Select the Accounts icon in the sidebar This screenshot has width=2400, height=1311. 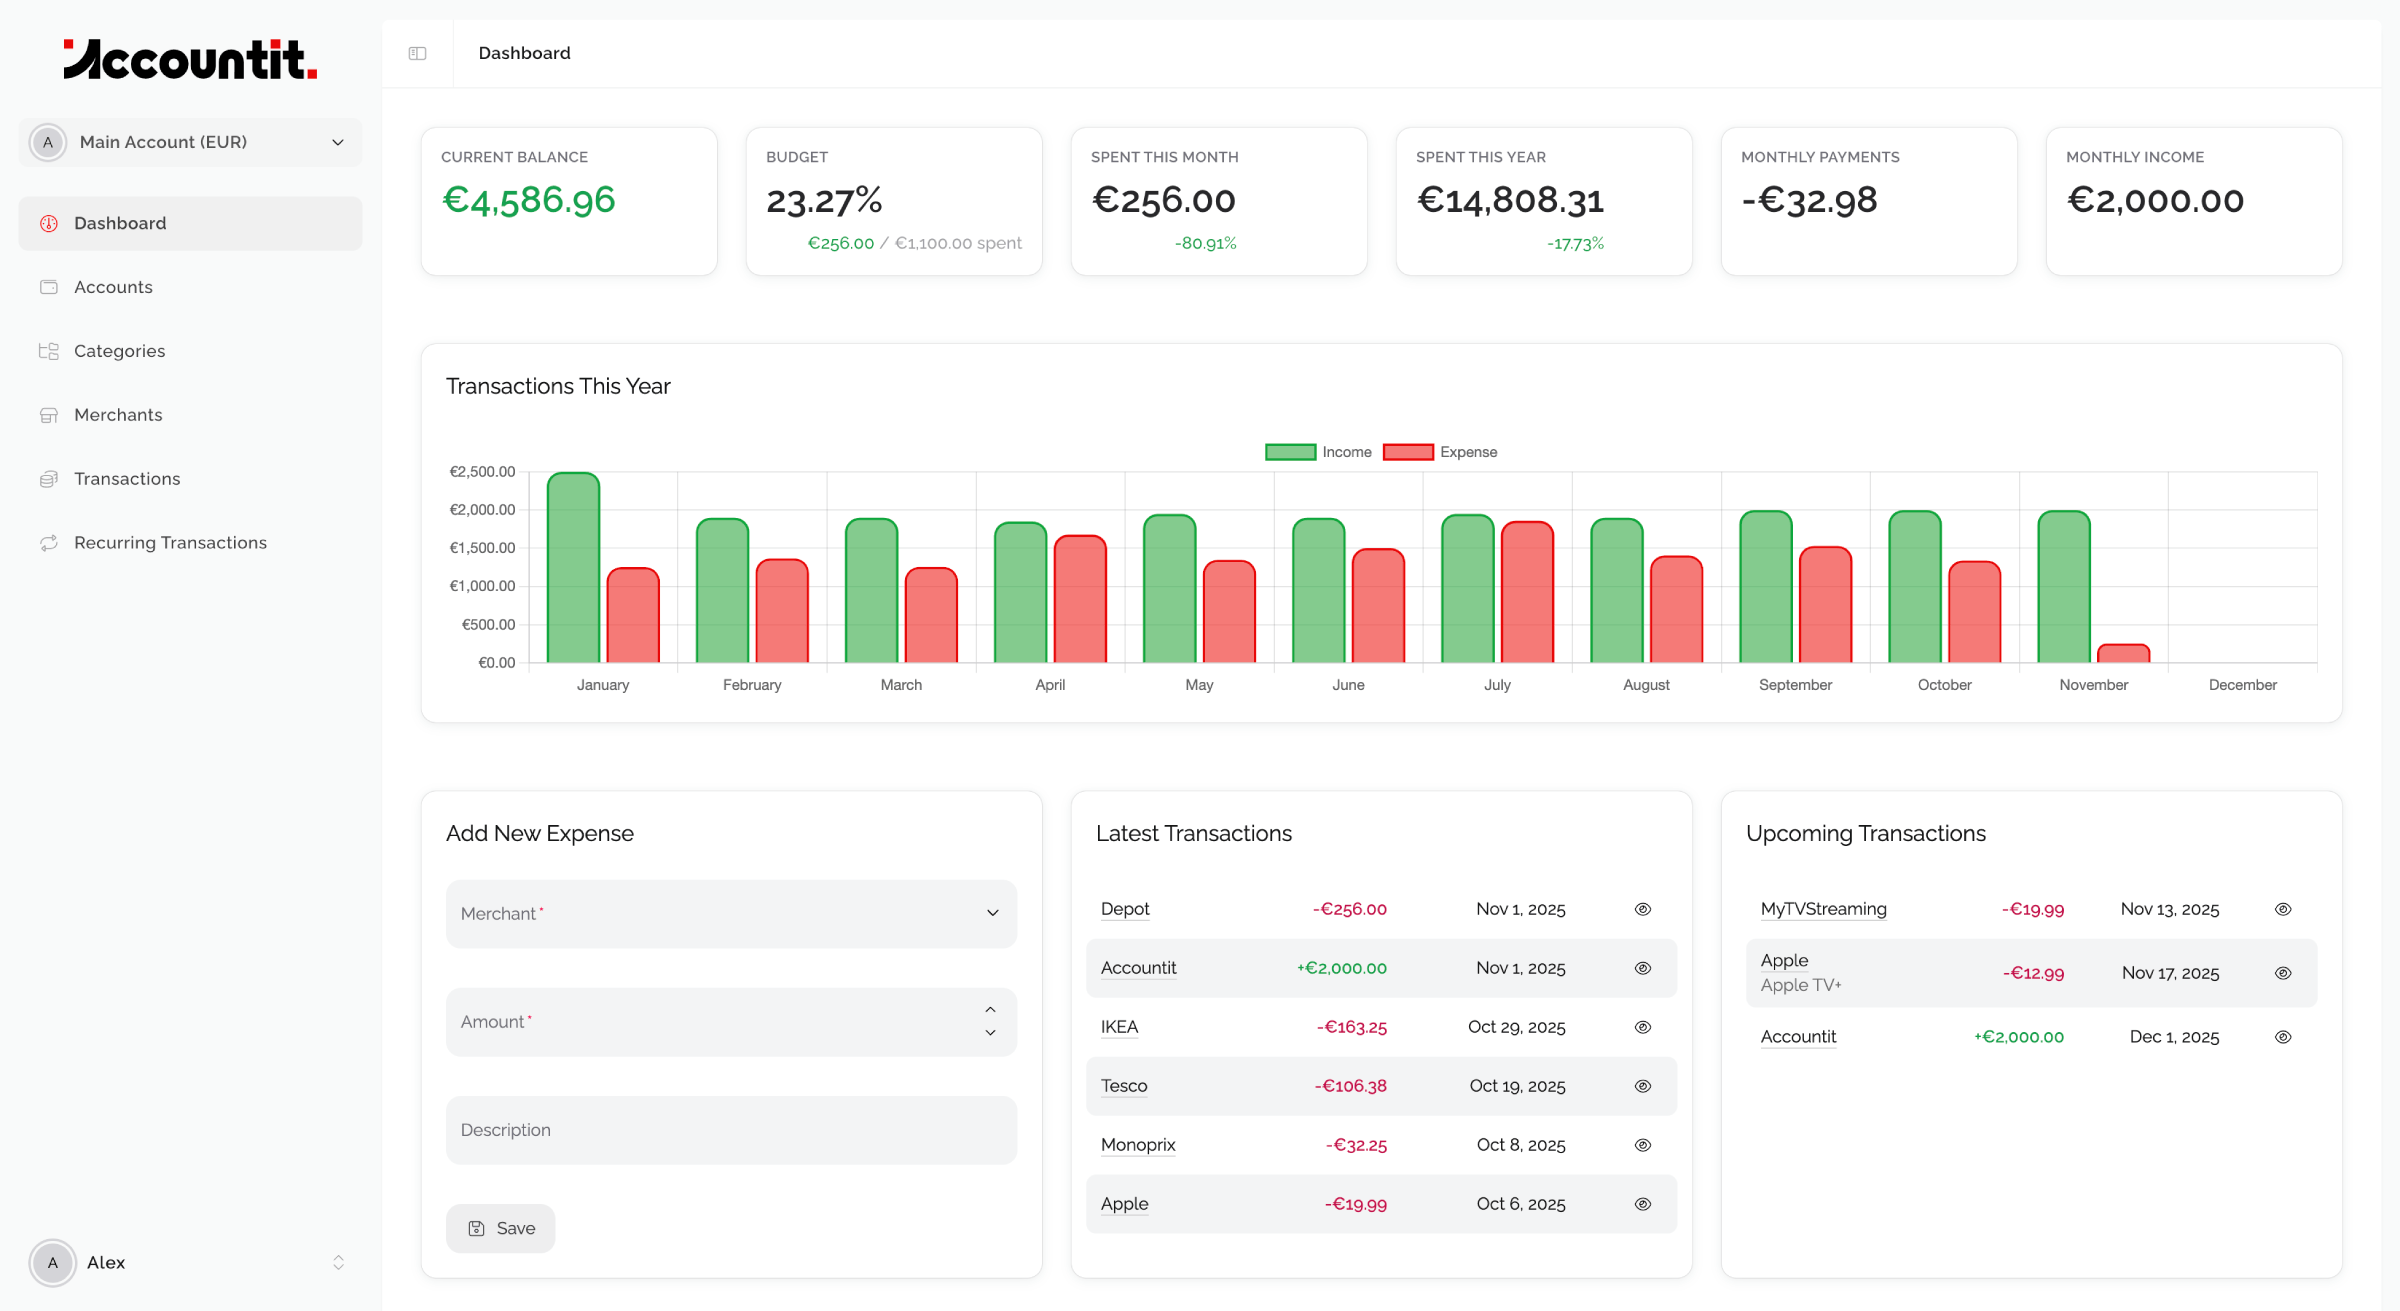tap(49, 287)
